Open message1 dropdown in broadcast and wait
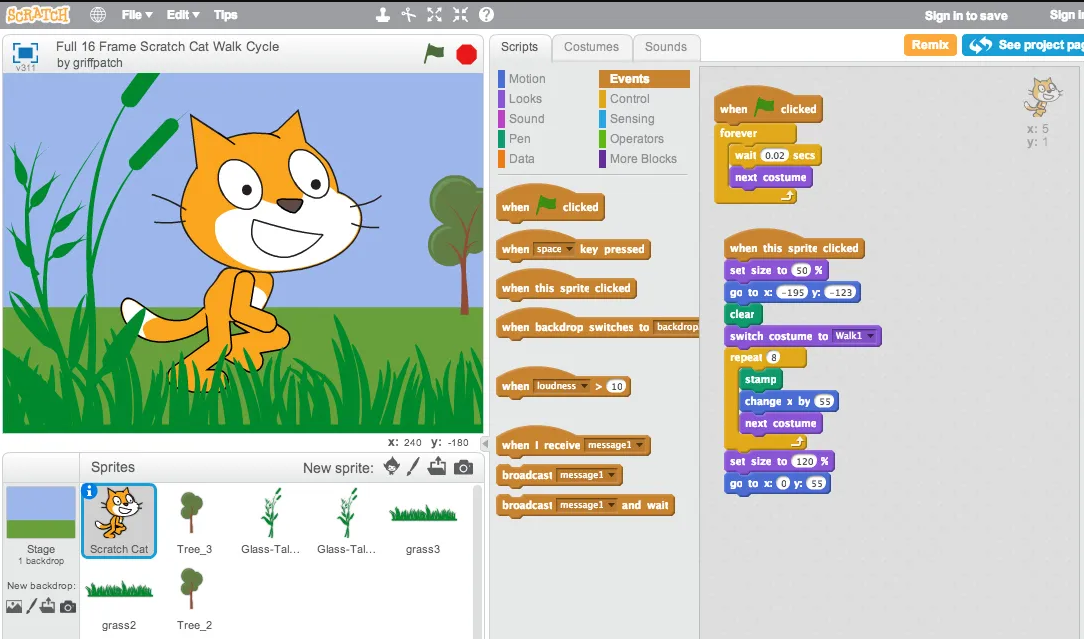This screenshot has width=1084, height=639. pyautogui.click(x=587, y=505)
